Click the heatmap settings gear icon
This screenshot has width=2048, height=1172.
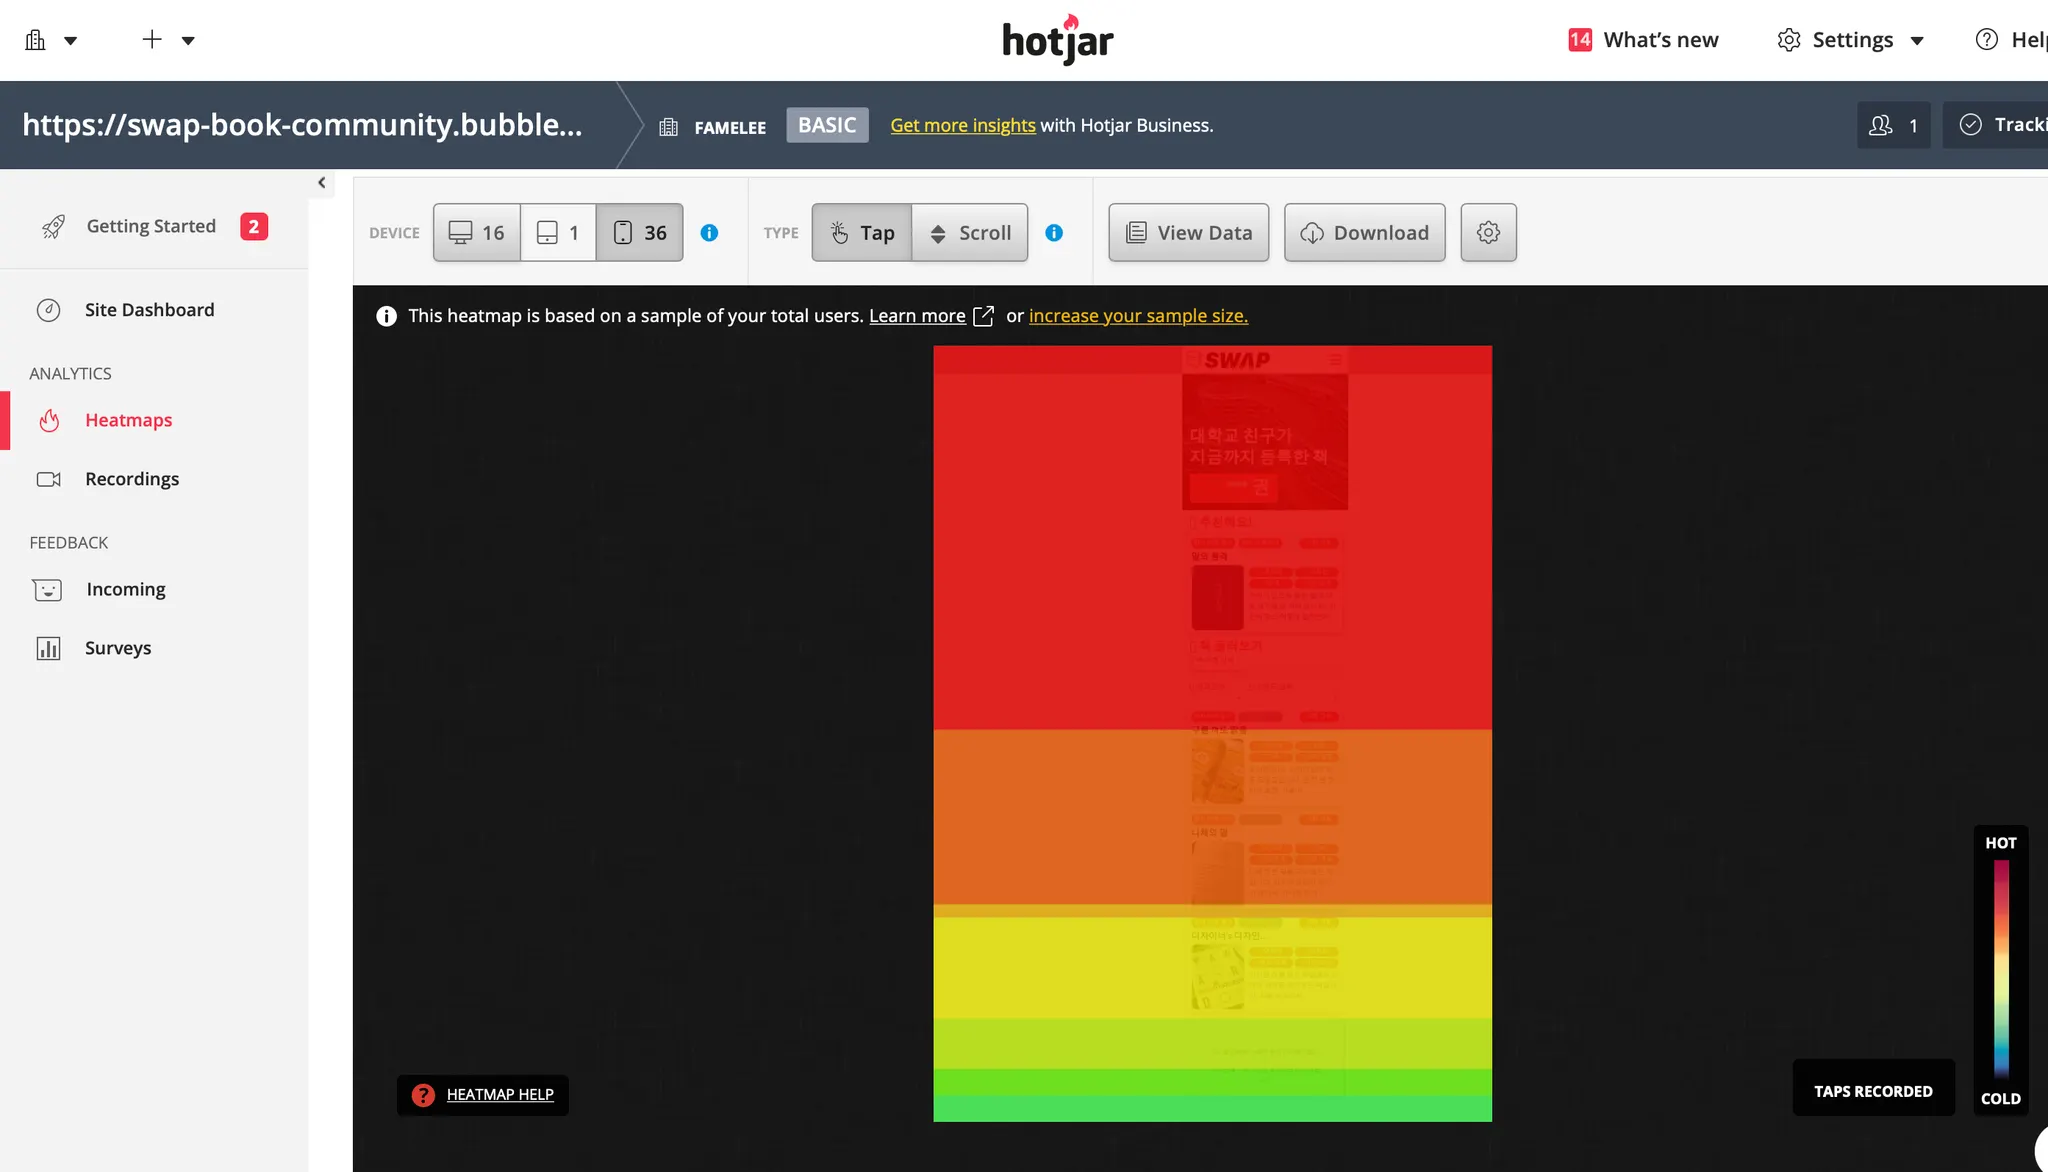pos(1488,233)
